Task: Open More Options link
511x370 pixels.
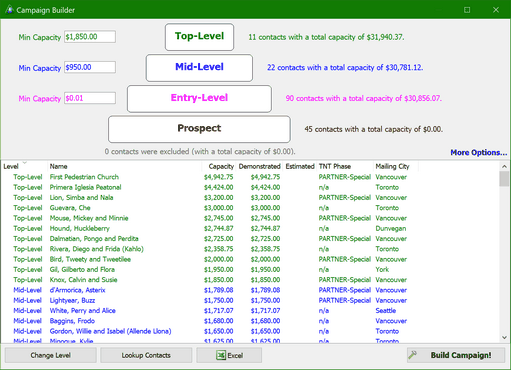Action: (479, 152)
